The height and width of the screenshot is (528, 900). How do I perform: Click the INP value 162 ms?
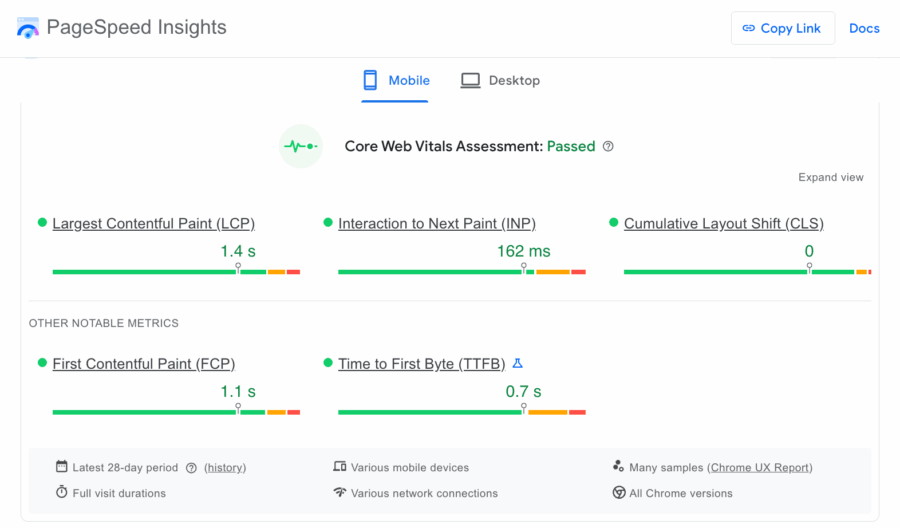[x=523, y=251]
